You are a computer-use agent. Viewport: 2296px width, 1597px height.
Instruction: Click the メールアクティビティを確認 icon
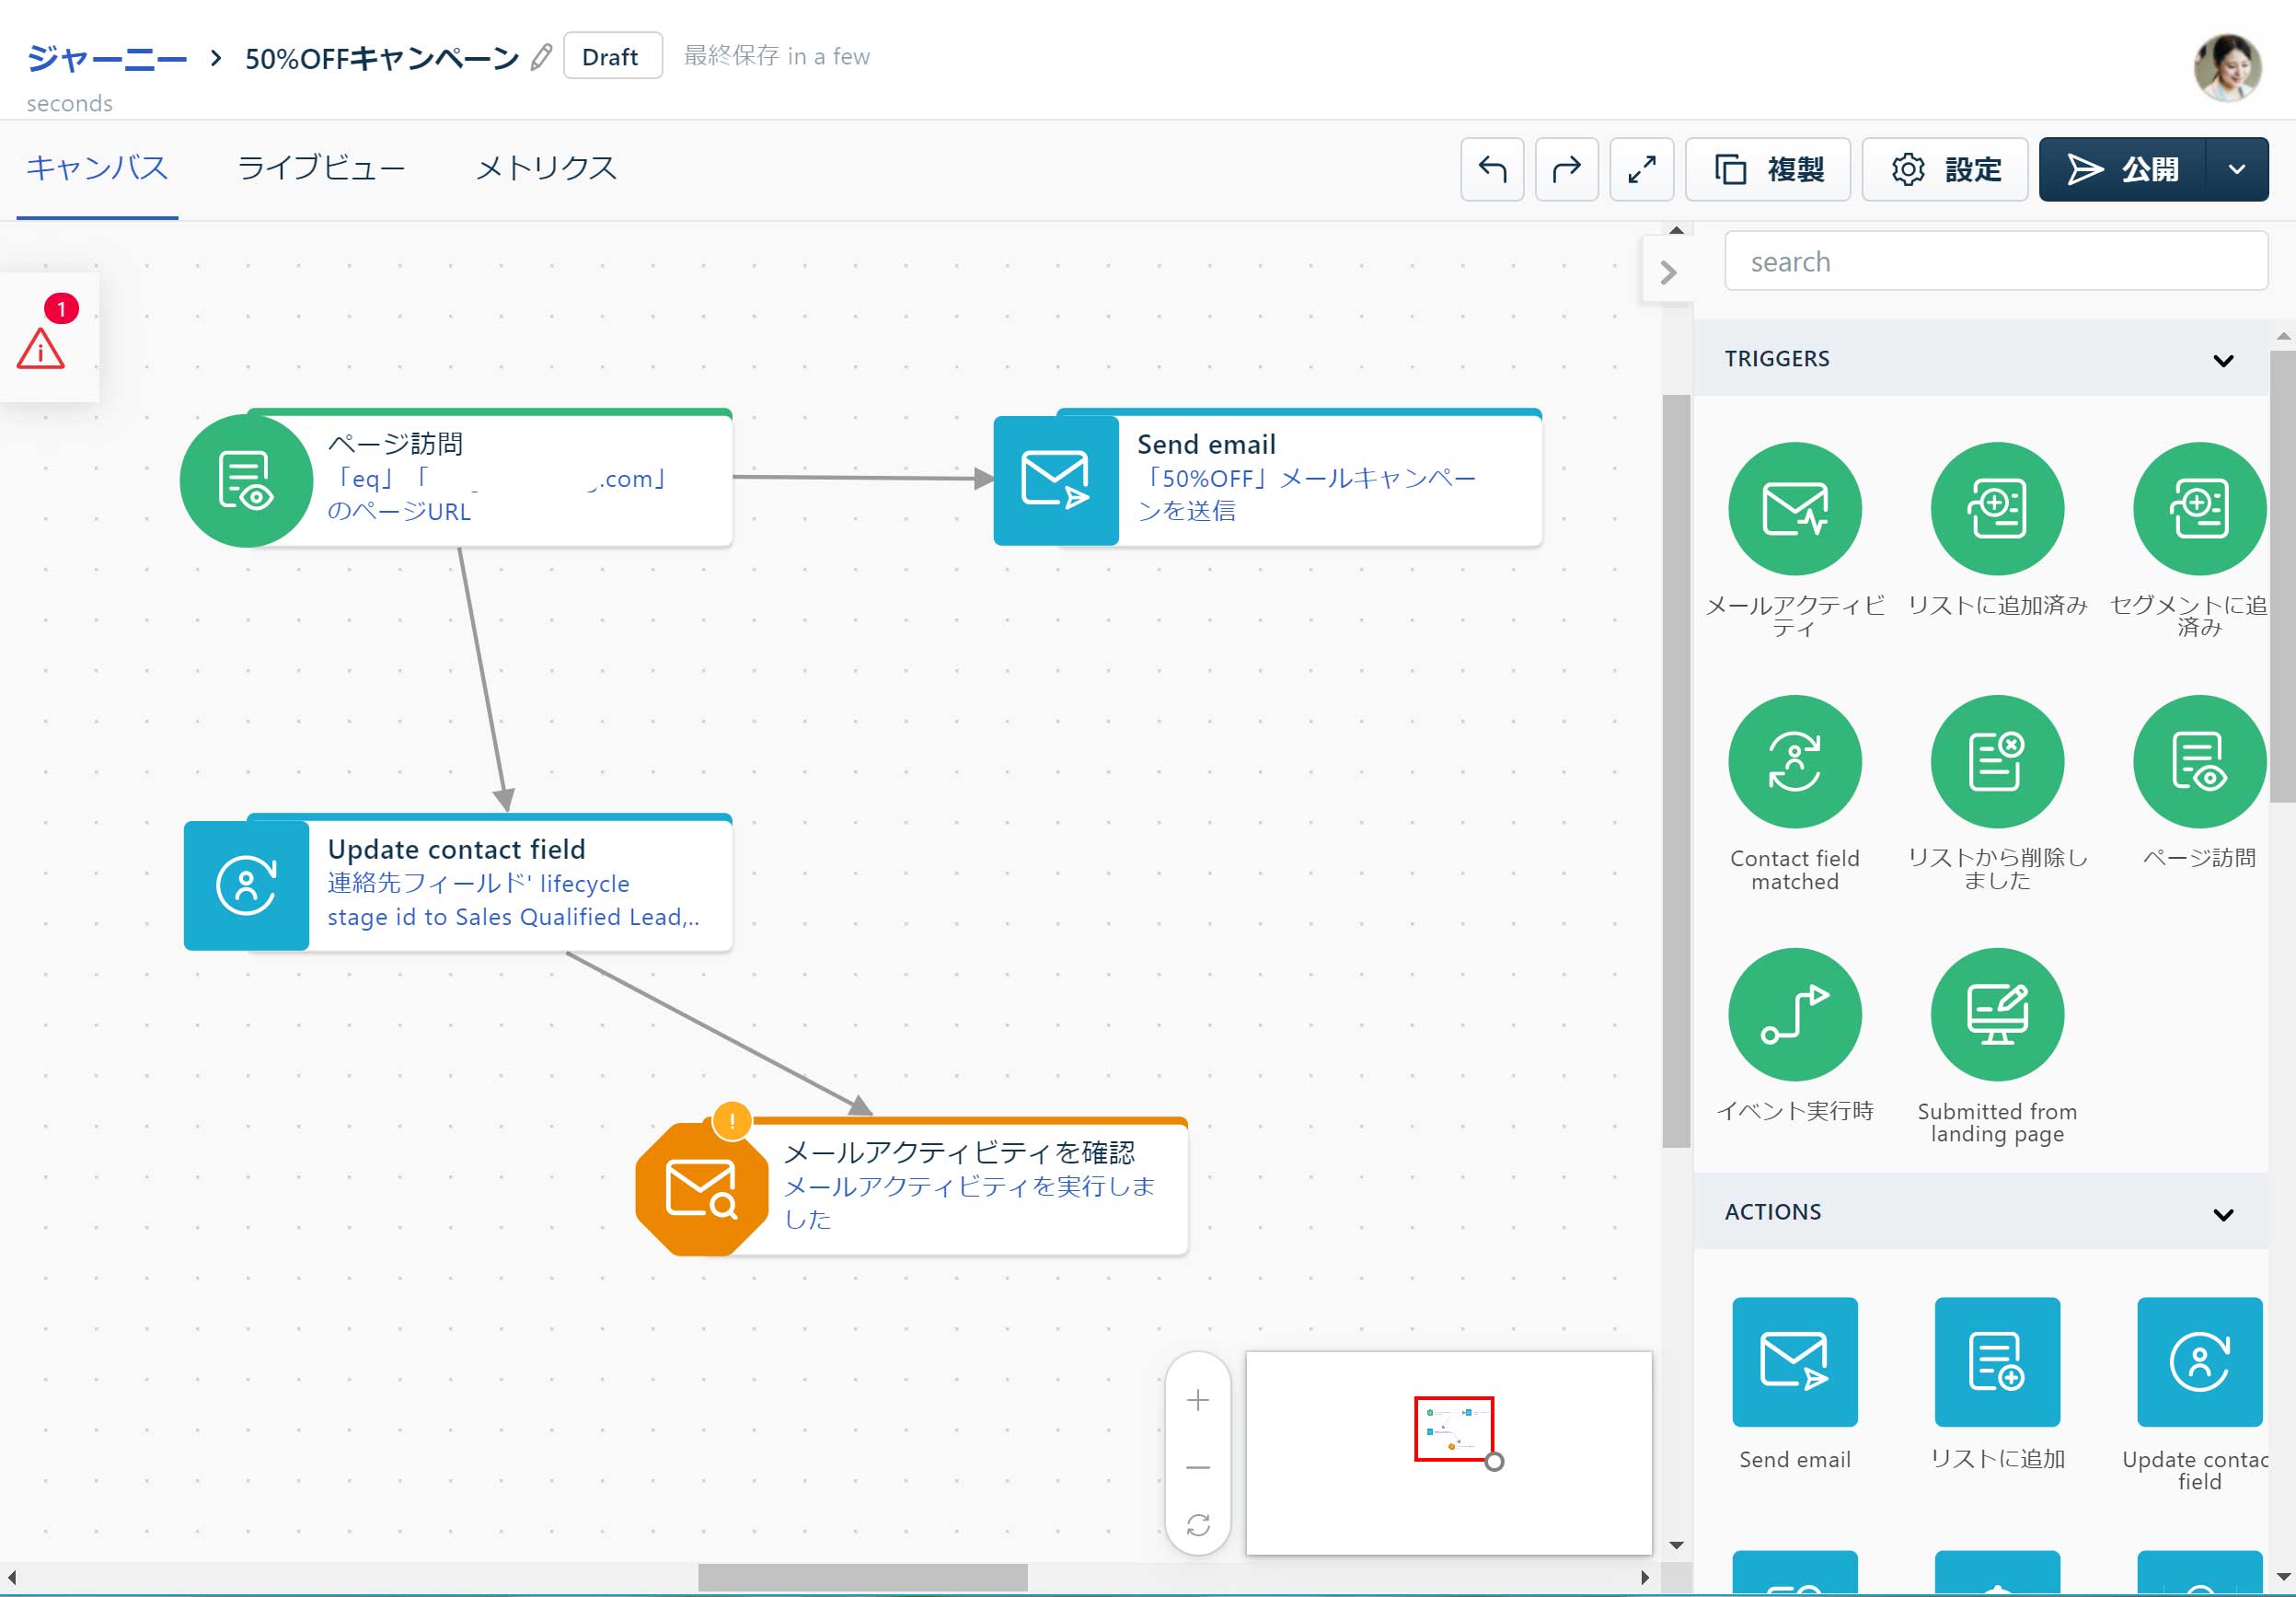point(696,1186)
